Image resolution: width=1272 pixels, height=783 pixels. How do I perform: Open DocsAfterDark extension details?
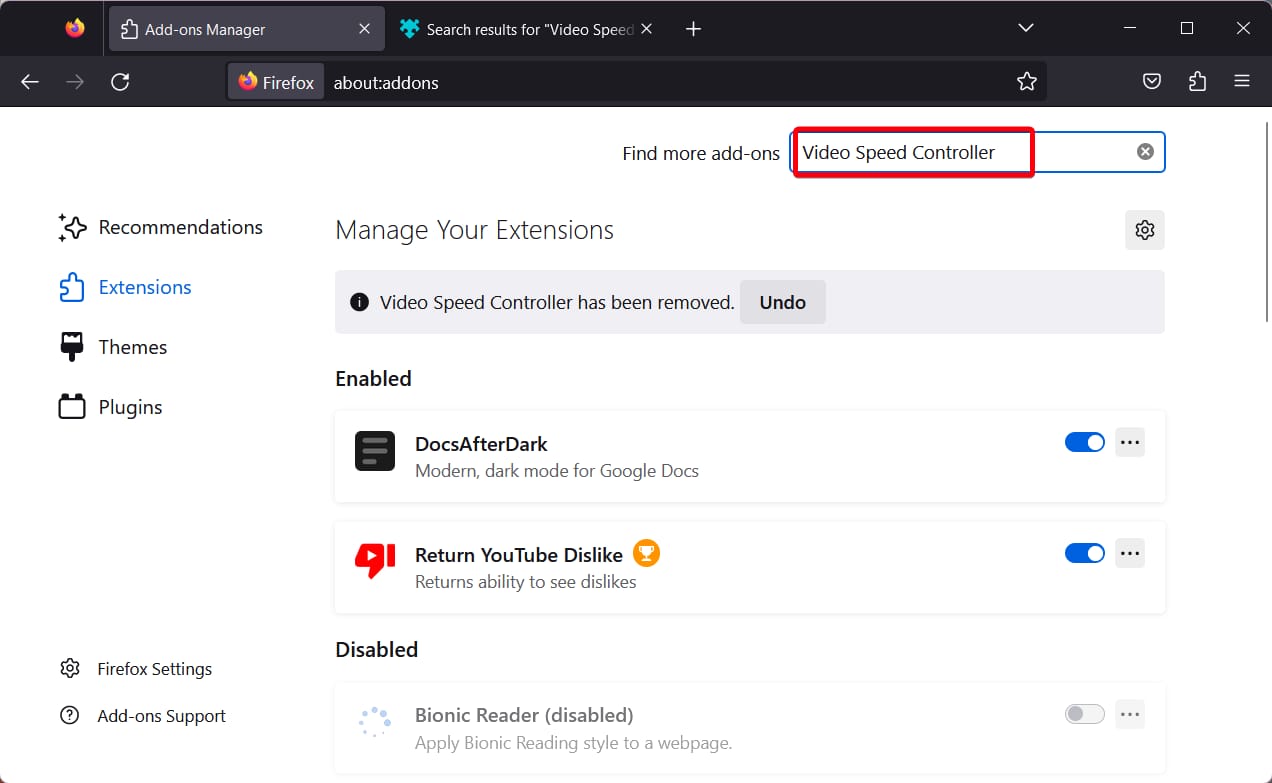(481, 444)
